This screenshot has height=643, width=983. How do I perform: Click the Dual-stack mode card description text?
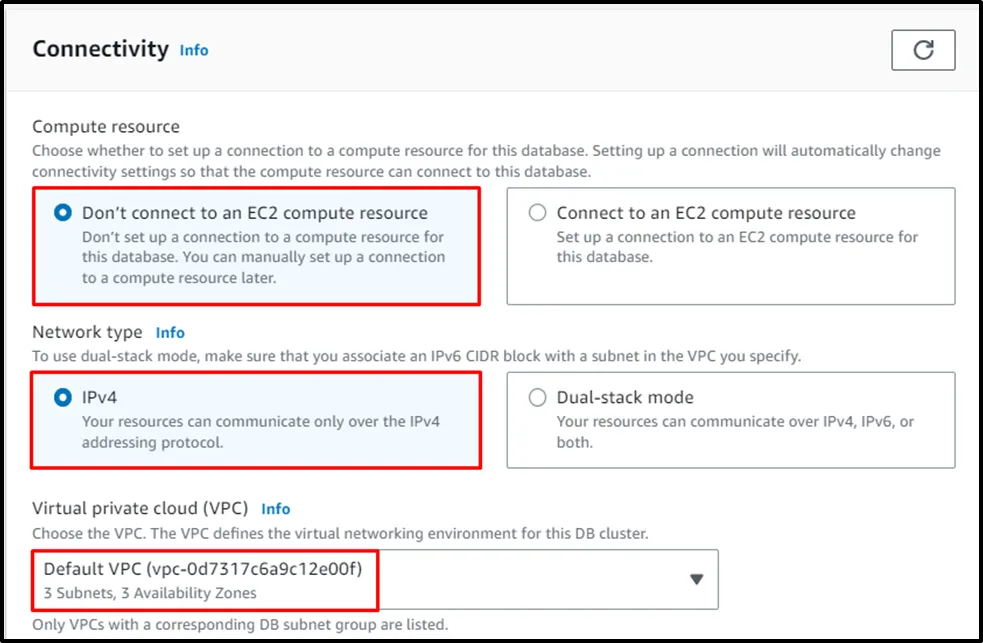point(735,432)
